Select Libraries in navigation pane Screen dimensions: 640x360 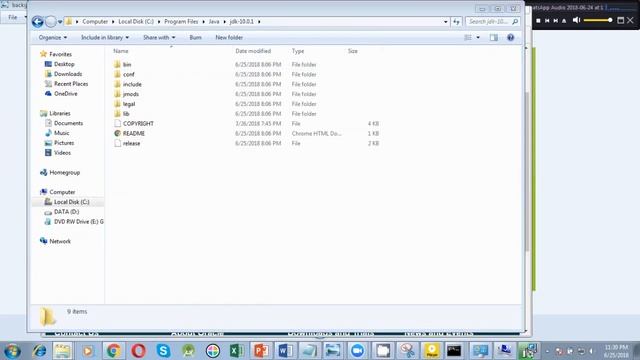60,113
